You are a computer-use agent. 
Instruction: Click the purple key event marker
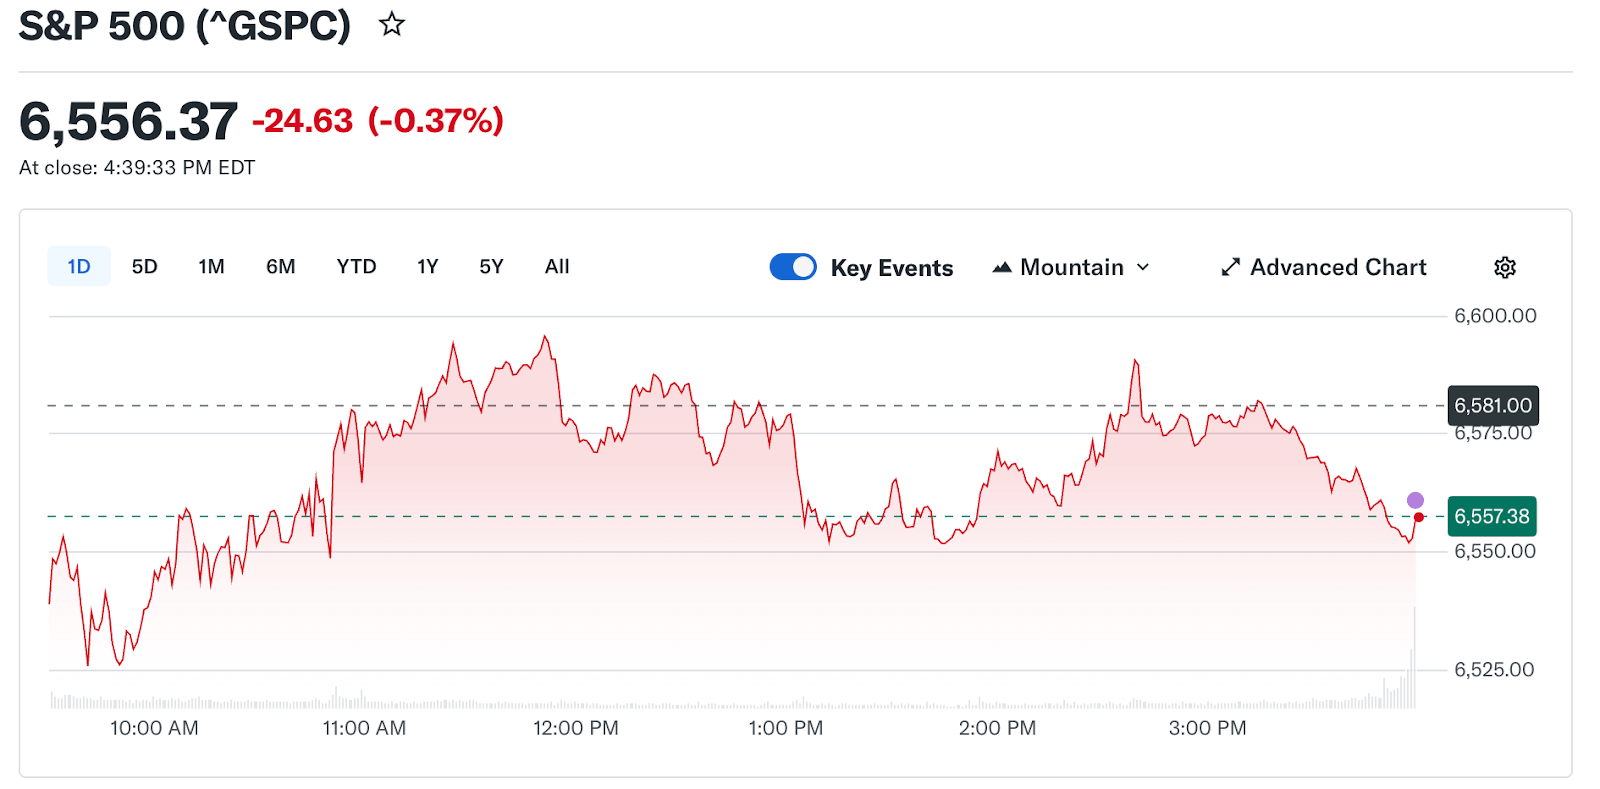(x=1415, y=500)
